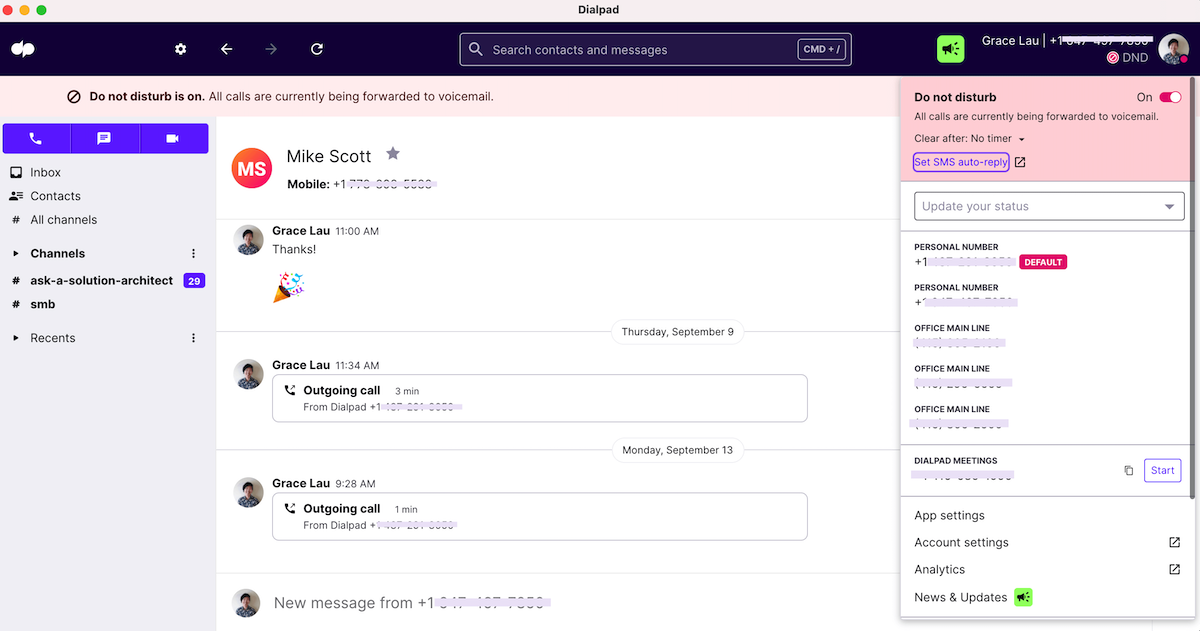Open the messages view icon
The height and width of the screenshot is (631, 1200).
click(x=106, y=138)
